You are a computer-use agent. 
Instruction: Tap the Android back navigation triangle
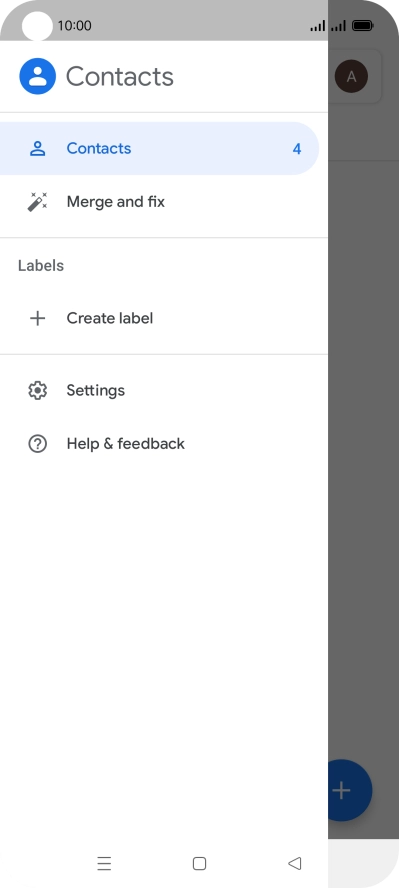(x=294, y=863)
